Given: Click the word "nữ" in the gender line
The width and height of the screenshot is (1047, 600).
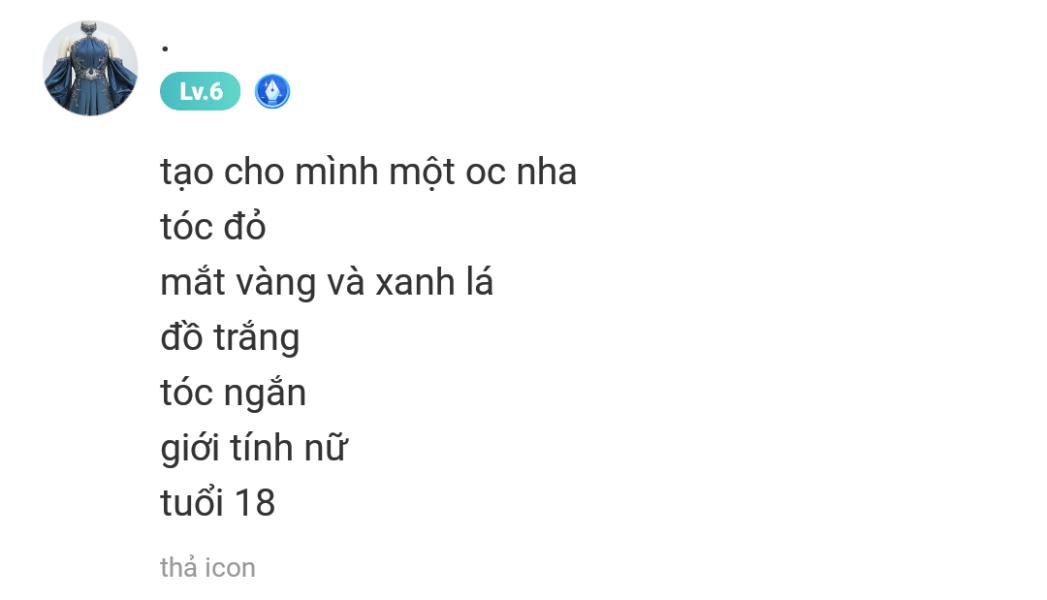Looking at the screenshot, I should click(325, 448).
